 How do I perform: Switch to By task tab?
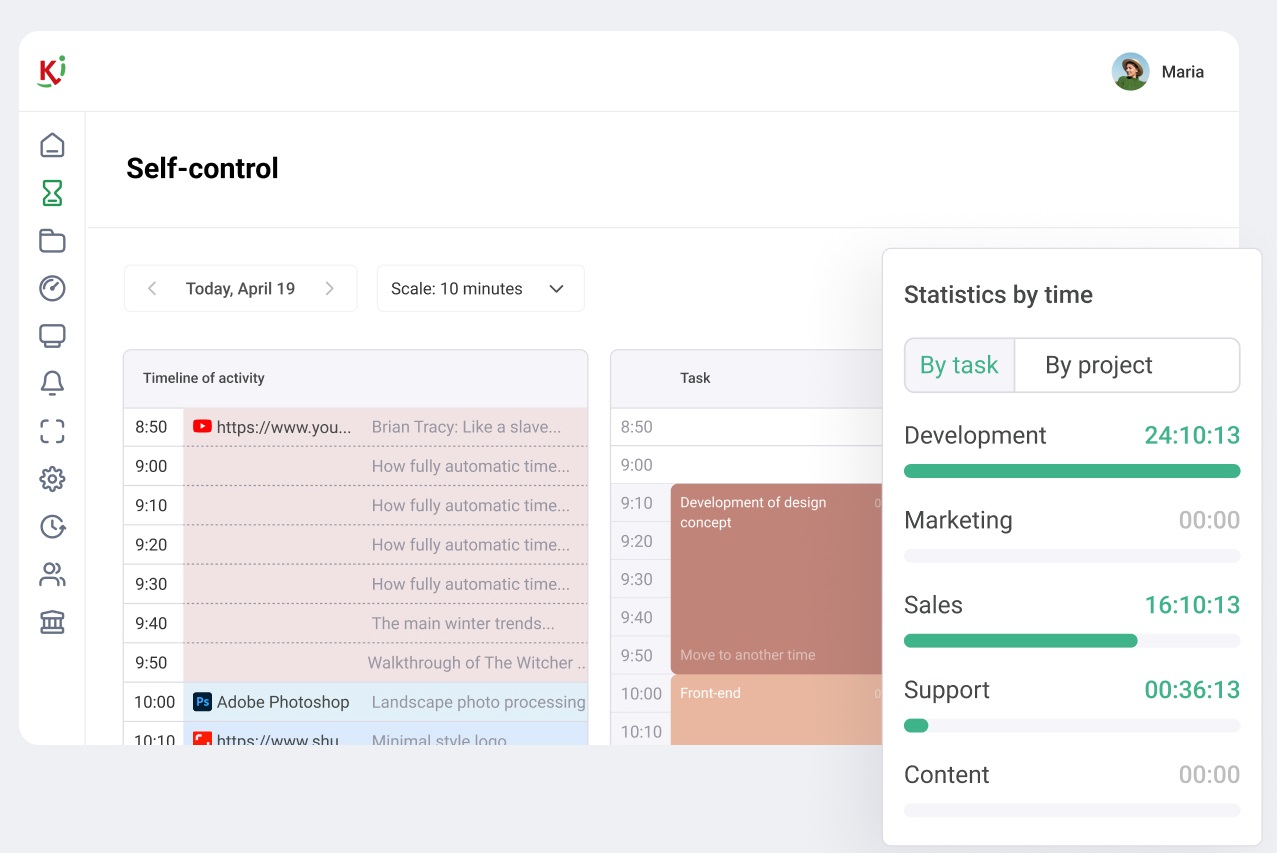pos(959,365)
